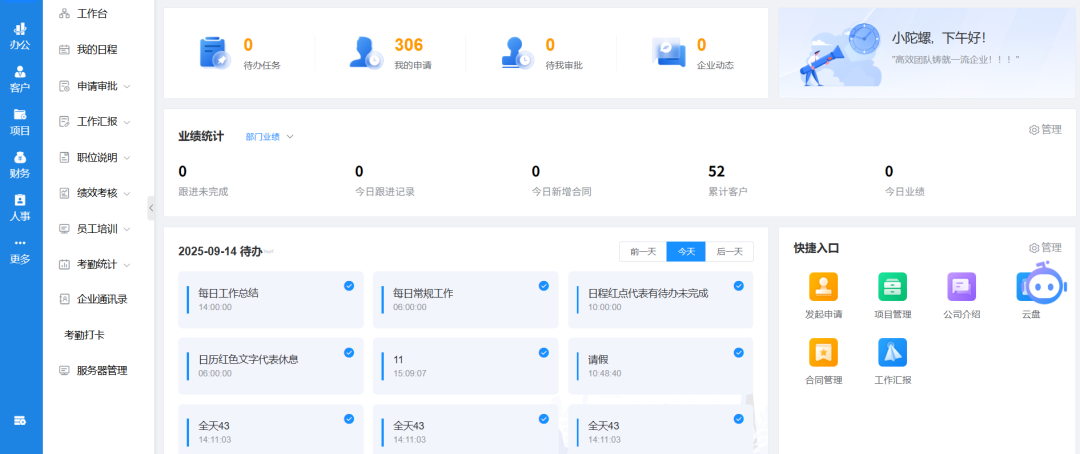Click the robot assistant floating icon
The height and width of the screenshot is (454, 1080).
(x=1047, y=284)
